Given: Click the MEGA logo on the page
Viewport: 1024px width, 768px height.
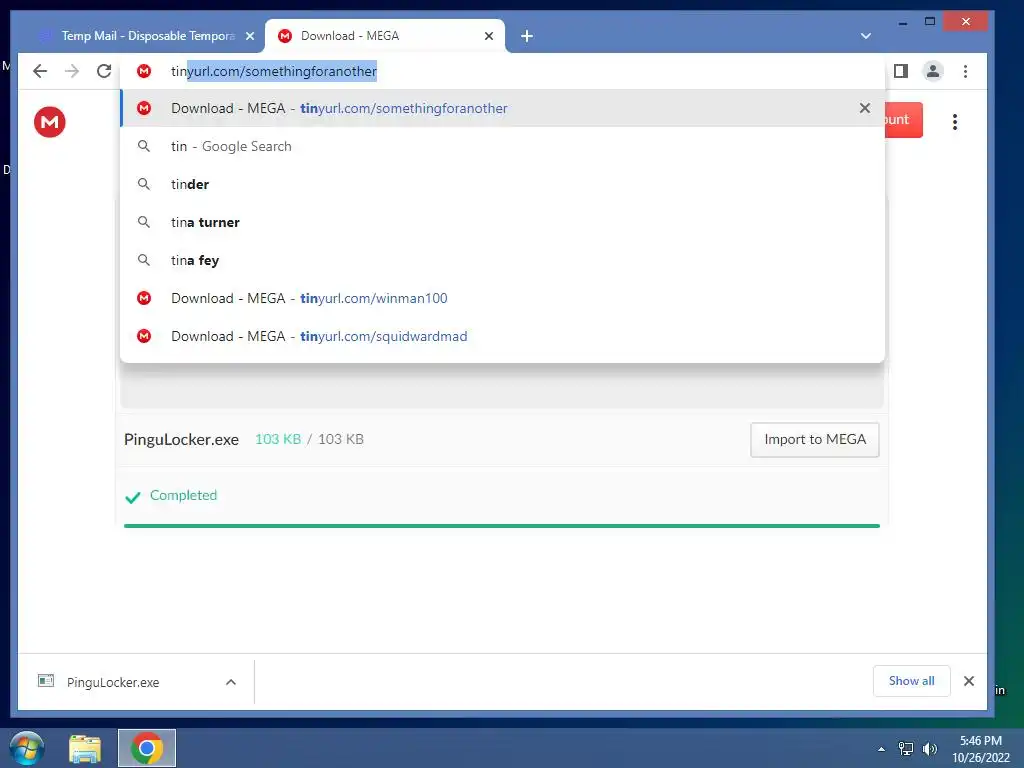Looking at the screenshot, I should pos(50,122).
